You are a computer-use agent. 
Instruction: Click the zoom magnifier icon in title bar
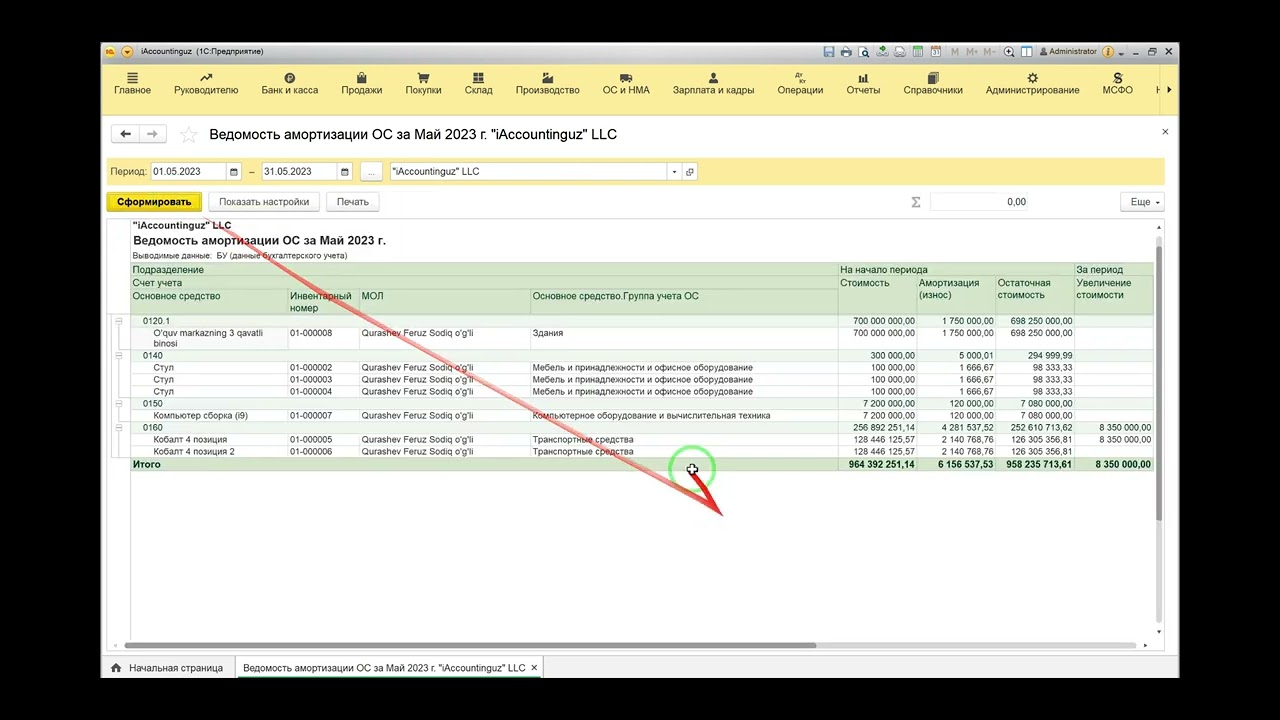point(1010,52)
